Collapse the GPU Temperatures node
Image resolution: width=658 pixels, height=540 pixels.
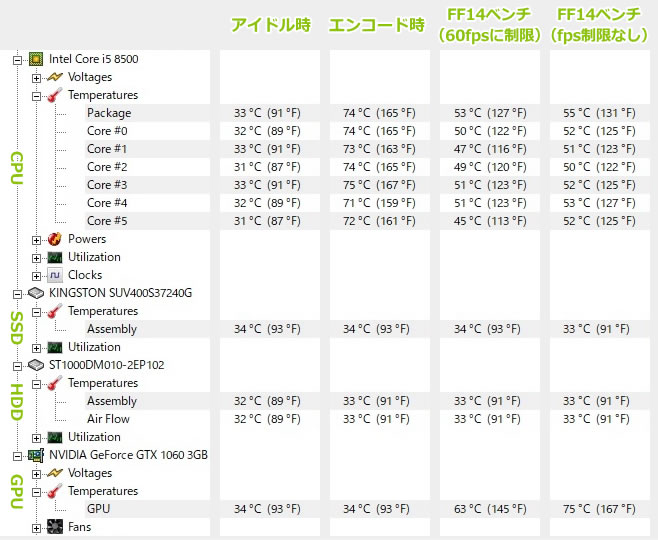coord(37,492)
